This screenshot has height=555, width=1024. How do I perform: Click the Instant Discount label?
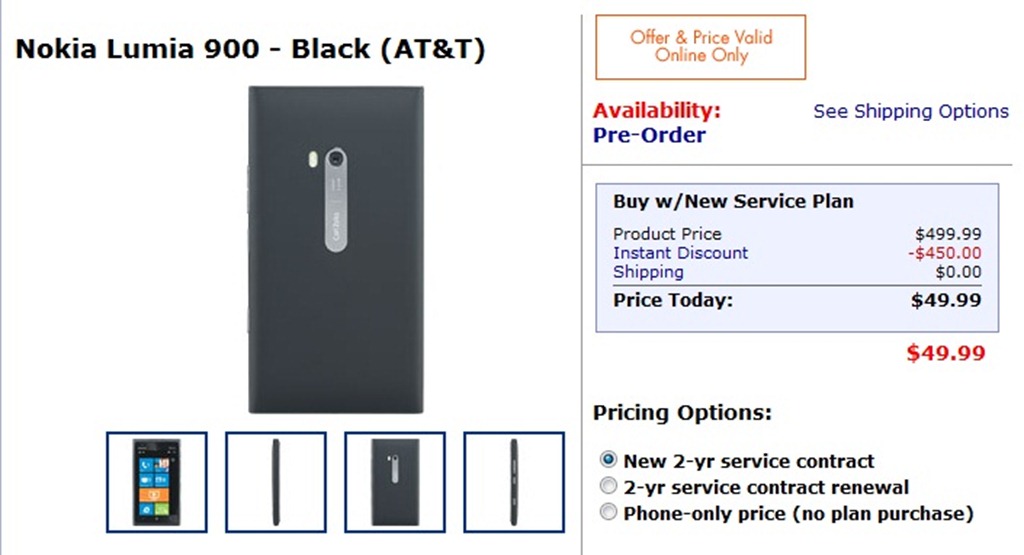point(680,253)
